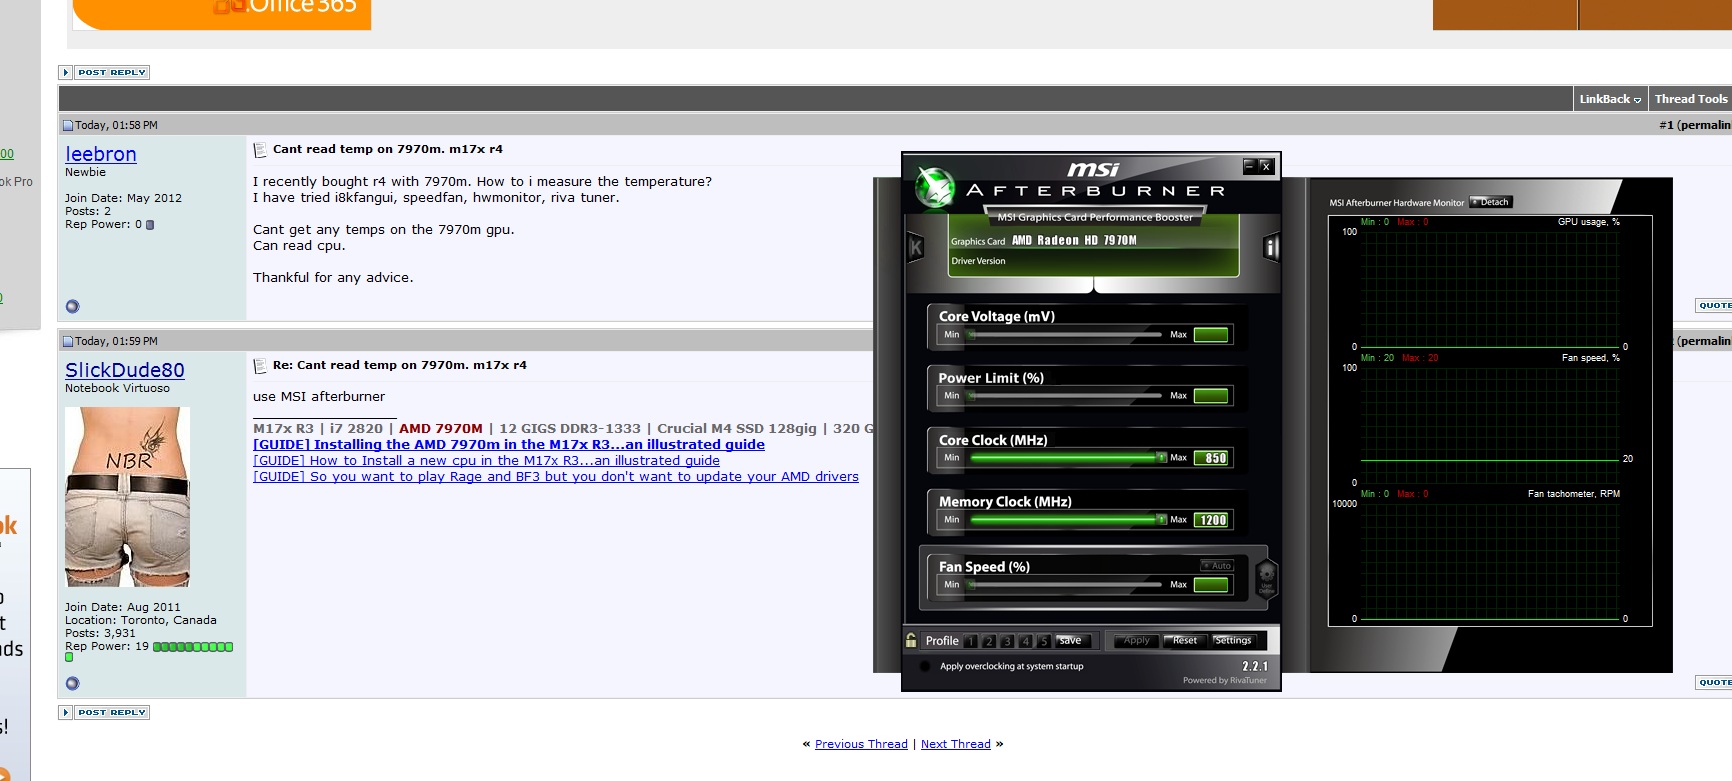The height and width of the screenshot is (781, 1732).
Task: Go to Previous Thread
Action: (861, 744)
